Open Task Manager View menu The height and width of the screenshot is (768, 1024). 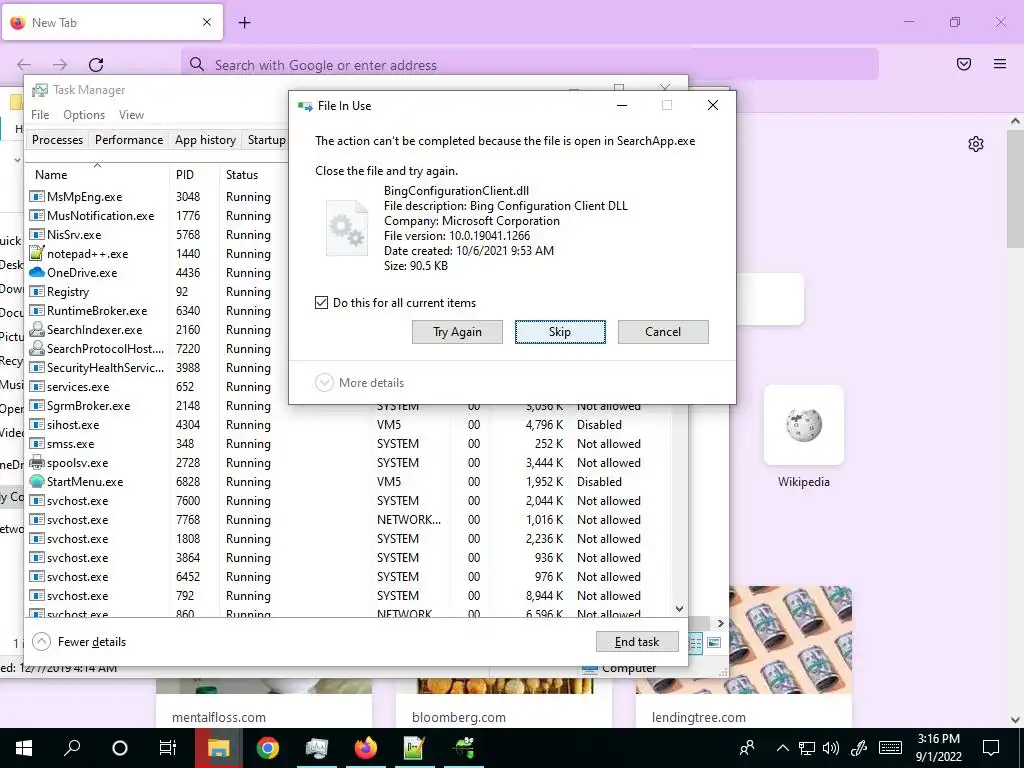pyautogui.click(x=131, y=114)
